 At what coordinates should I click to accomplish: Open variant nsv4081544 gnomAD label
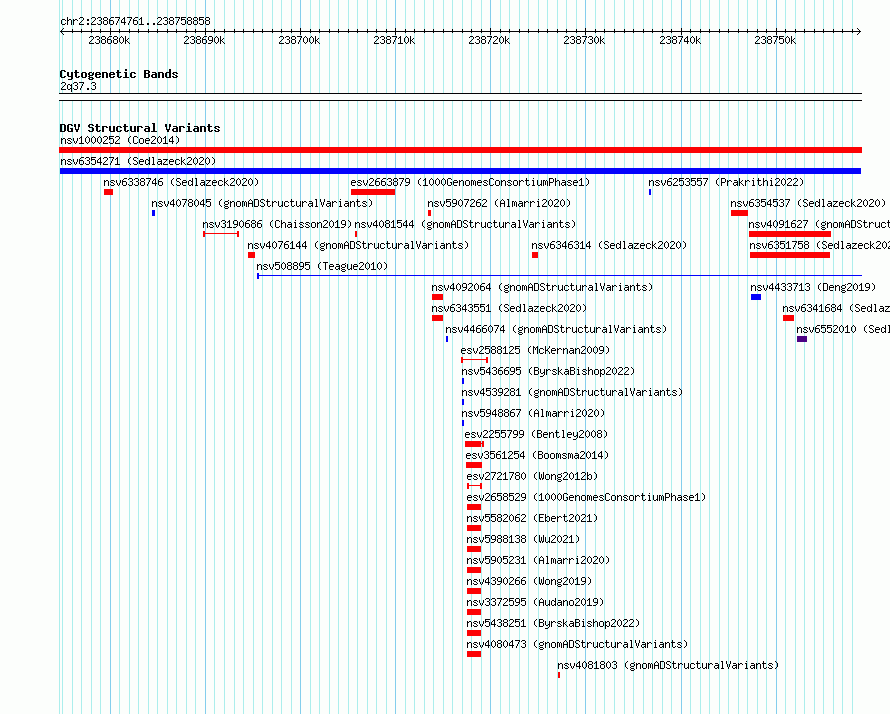point(465,224)
